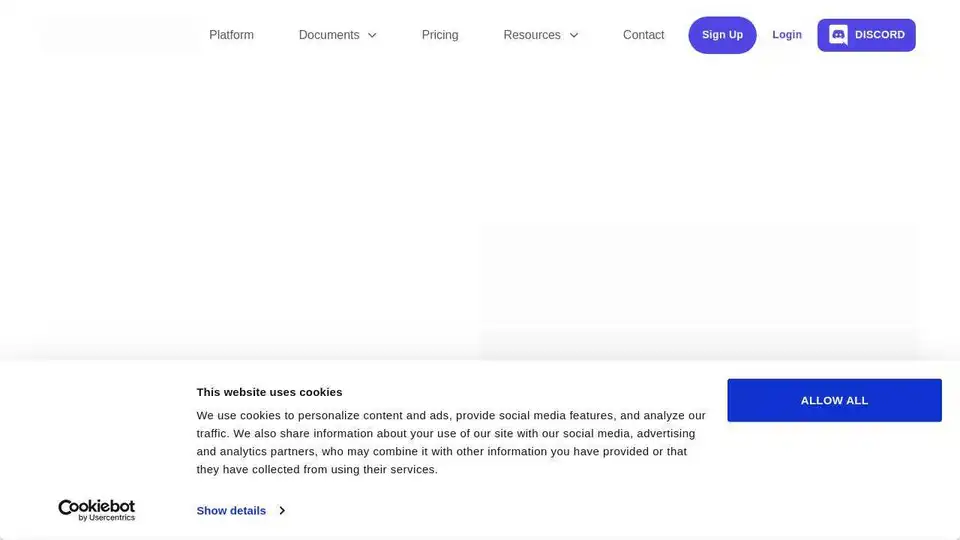The width and height of the screenshot is (960, 540).
Task: Open the Contact page
Action: point(643,35)
